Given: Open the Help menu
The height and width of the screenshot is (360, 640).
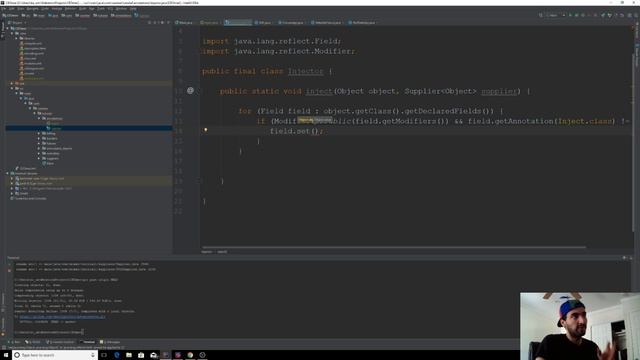Looking at the screenshot, I should pos(133,9).
